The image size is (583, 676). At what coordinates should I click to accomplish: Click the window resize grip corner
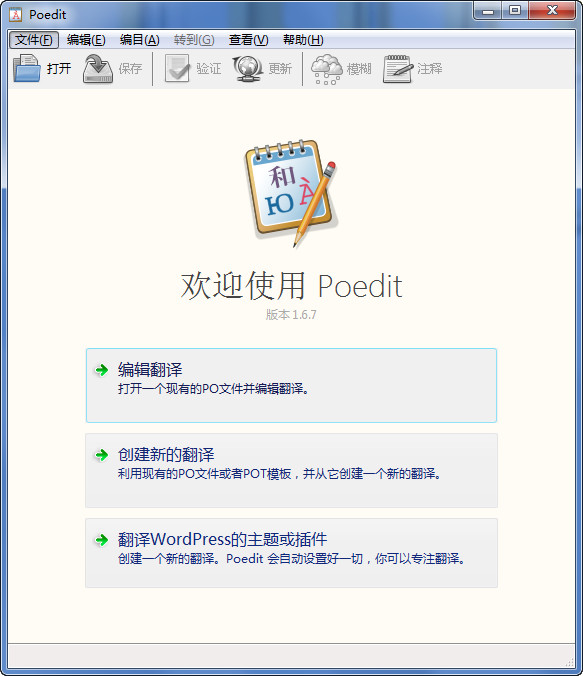(x=570, y=662)
